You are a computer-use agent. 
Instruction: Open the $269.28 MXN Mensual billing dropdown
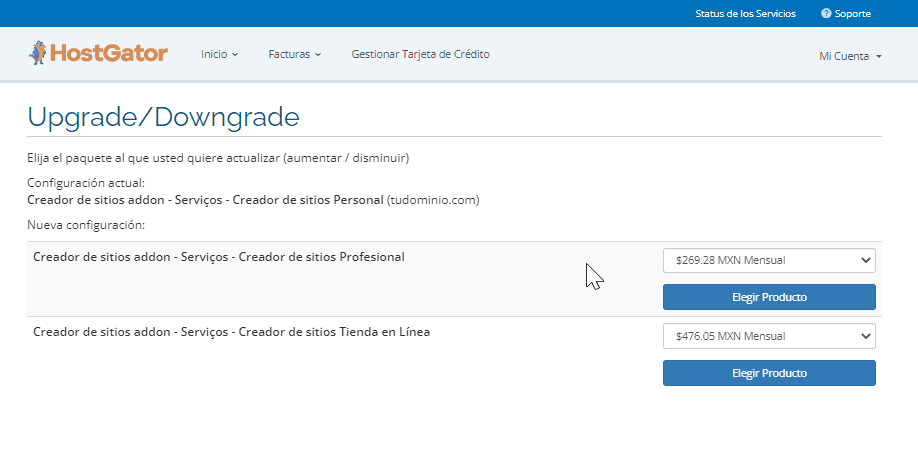pos(769,260)
